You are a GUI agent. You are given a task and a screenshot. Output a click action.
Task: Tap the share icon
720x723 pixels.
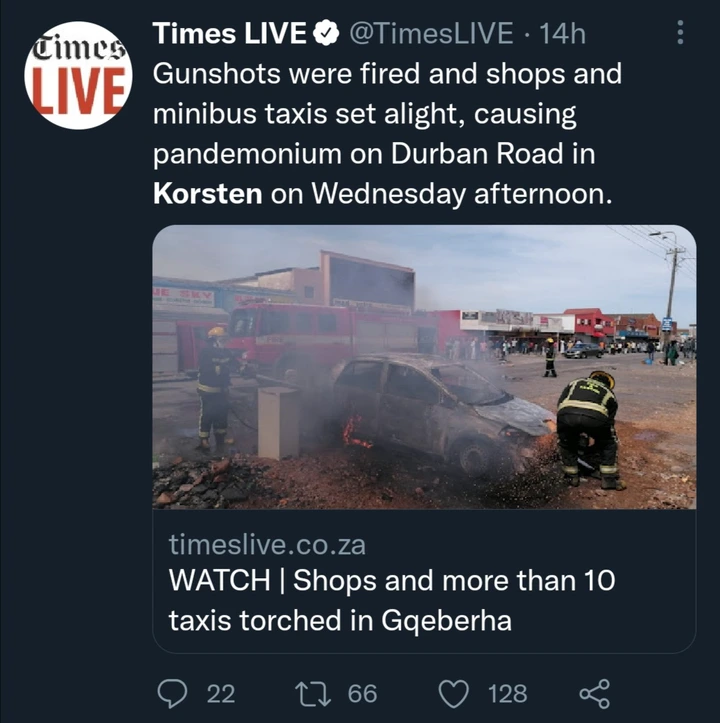click(595, 693)
